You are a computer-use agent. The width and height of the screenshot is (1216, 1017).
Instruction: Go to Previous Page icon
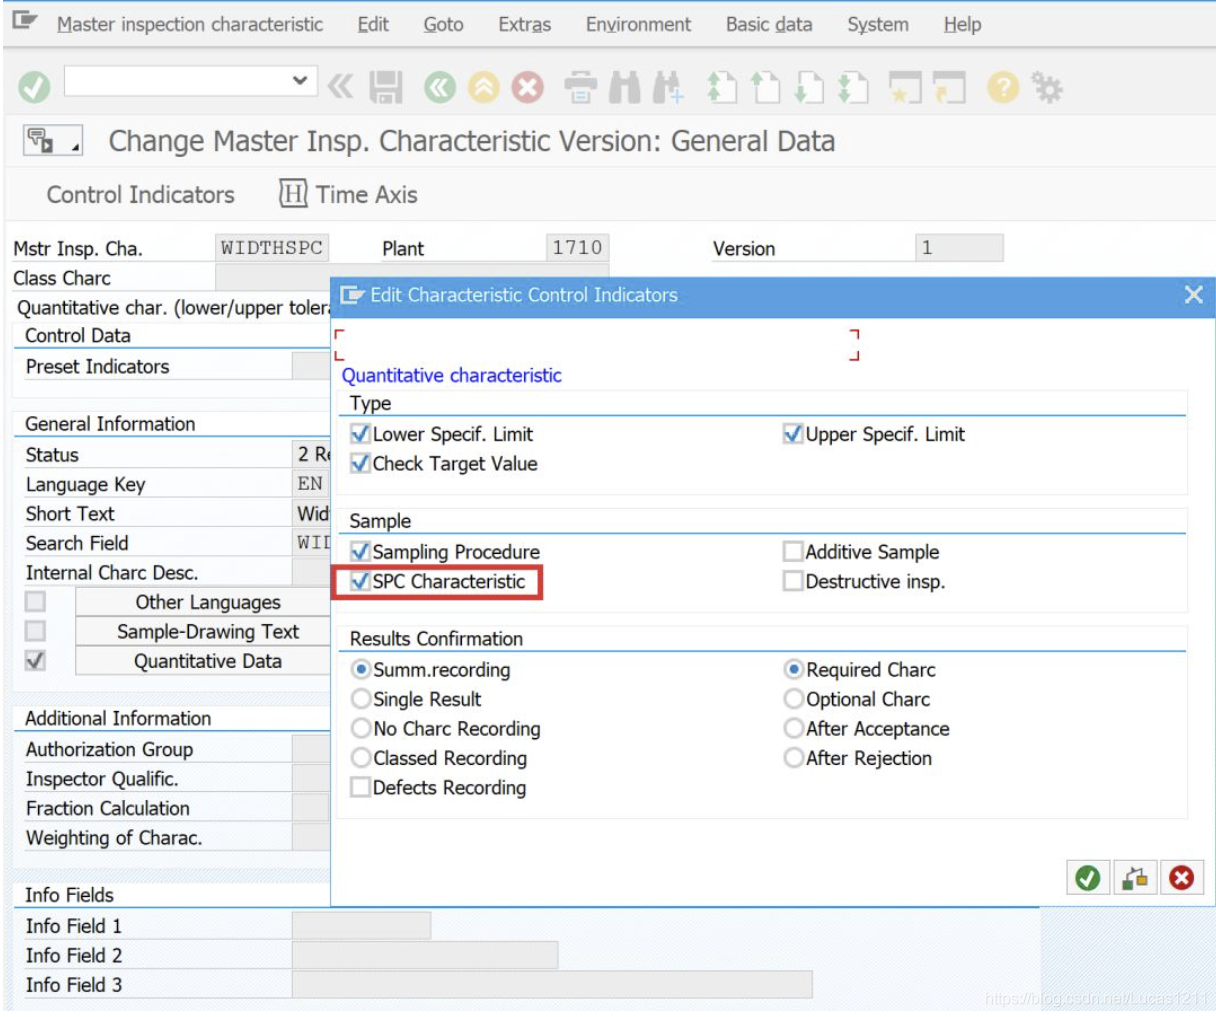pyautogui.click(x=765, y=88)
